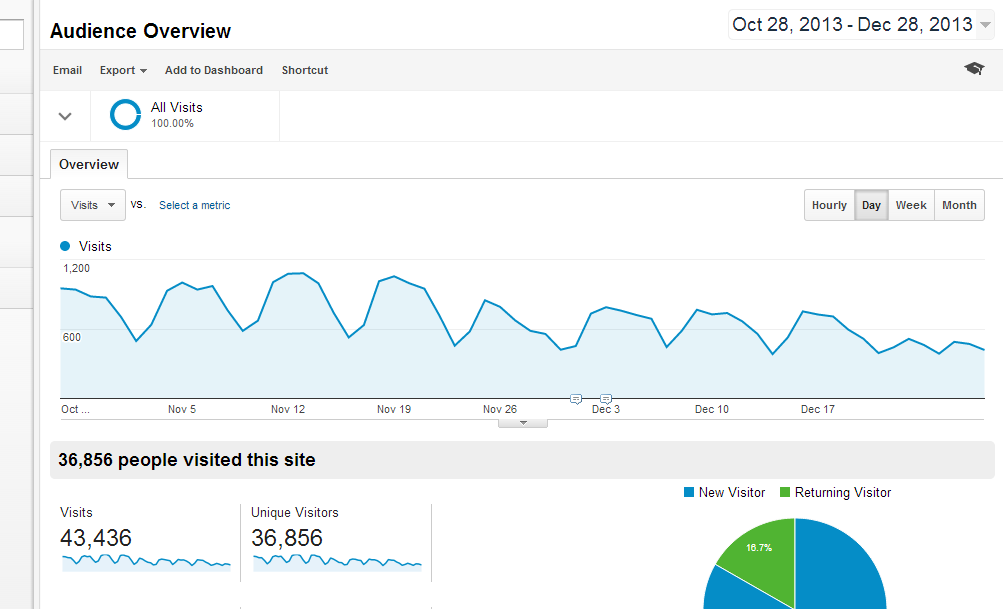The image size is (1003, 609).
Task: Click the Visits total 43,436
Action: [96, 538]
